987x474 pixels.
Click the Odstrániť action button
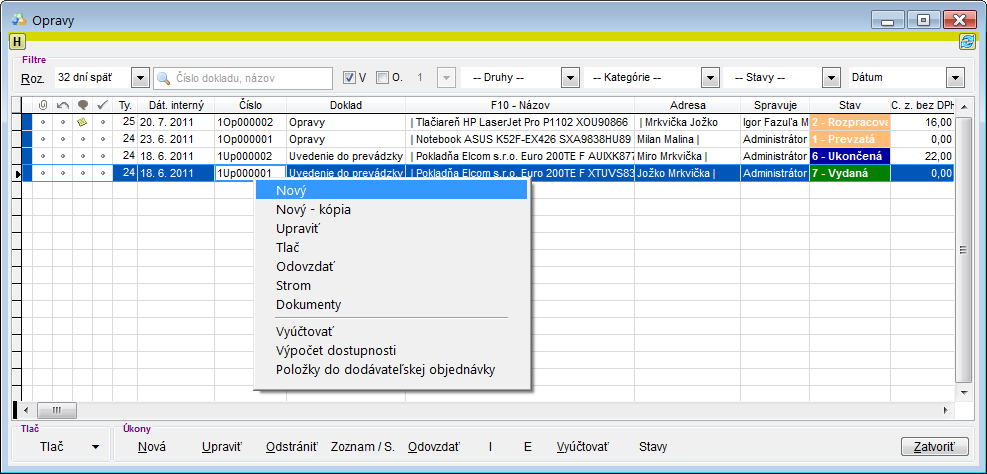291,447
